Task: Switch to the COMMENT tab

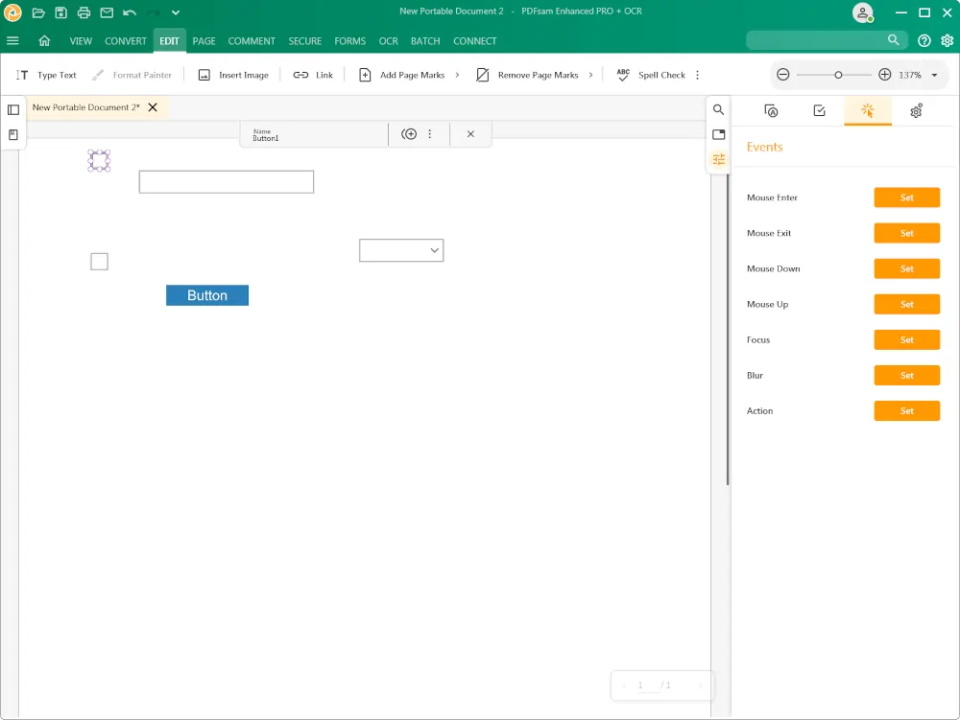Action: 252,41
